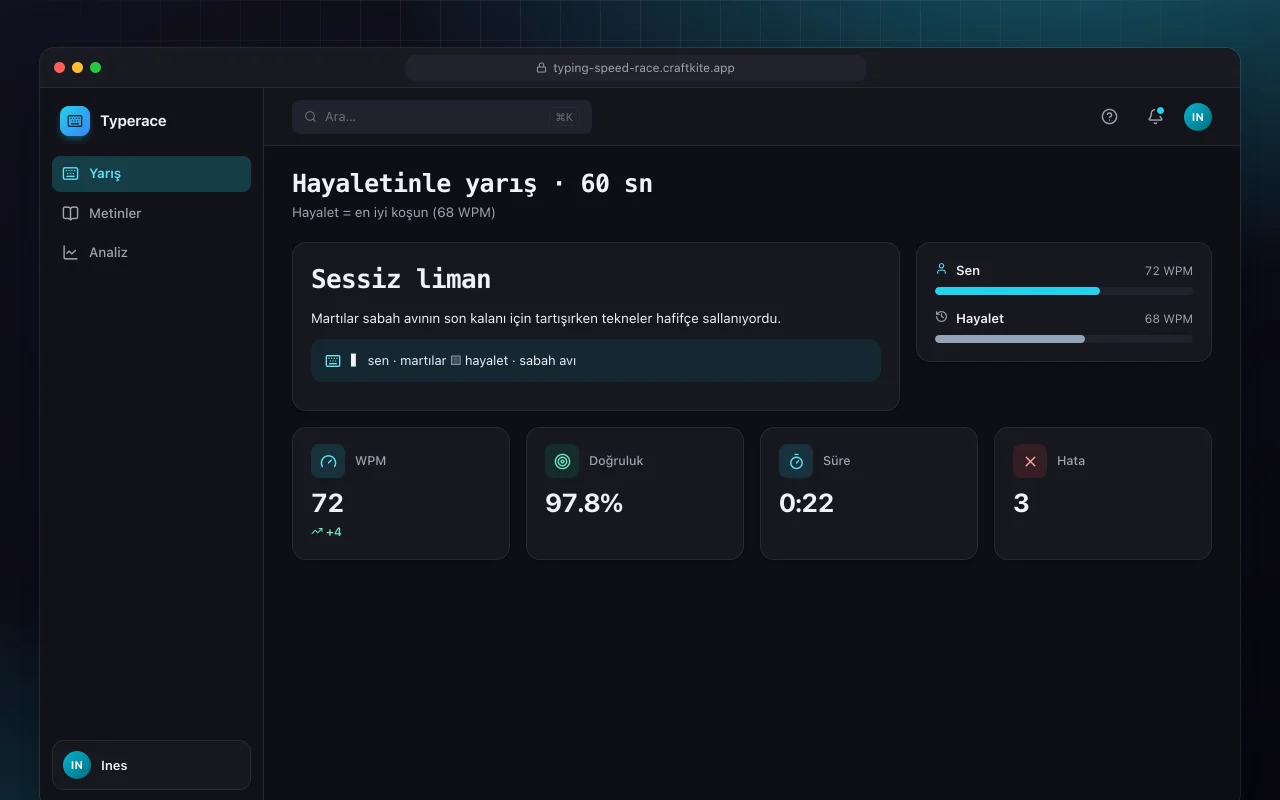Click the Ines profile button
Viewport: 1280px width, 800px height.
(151, 765)
